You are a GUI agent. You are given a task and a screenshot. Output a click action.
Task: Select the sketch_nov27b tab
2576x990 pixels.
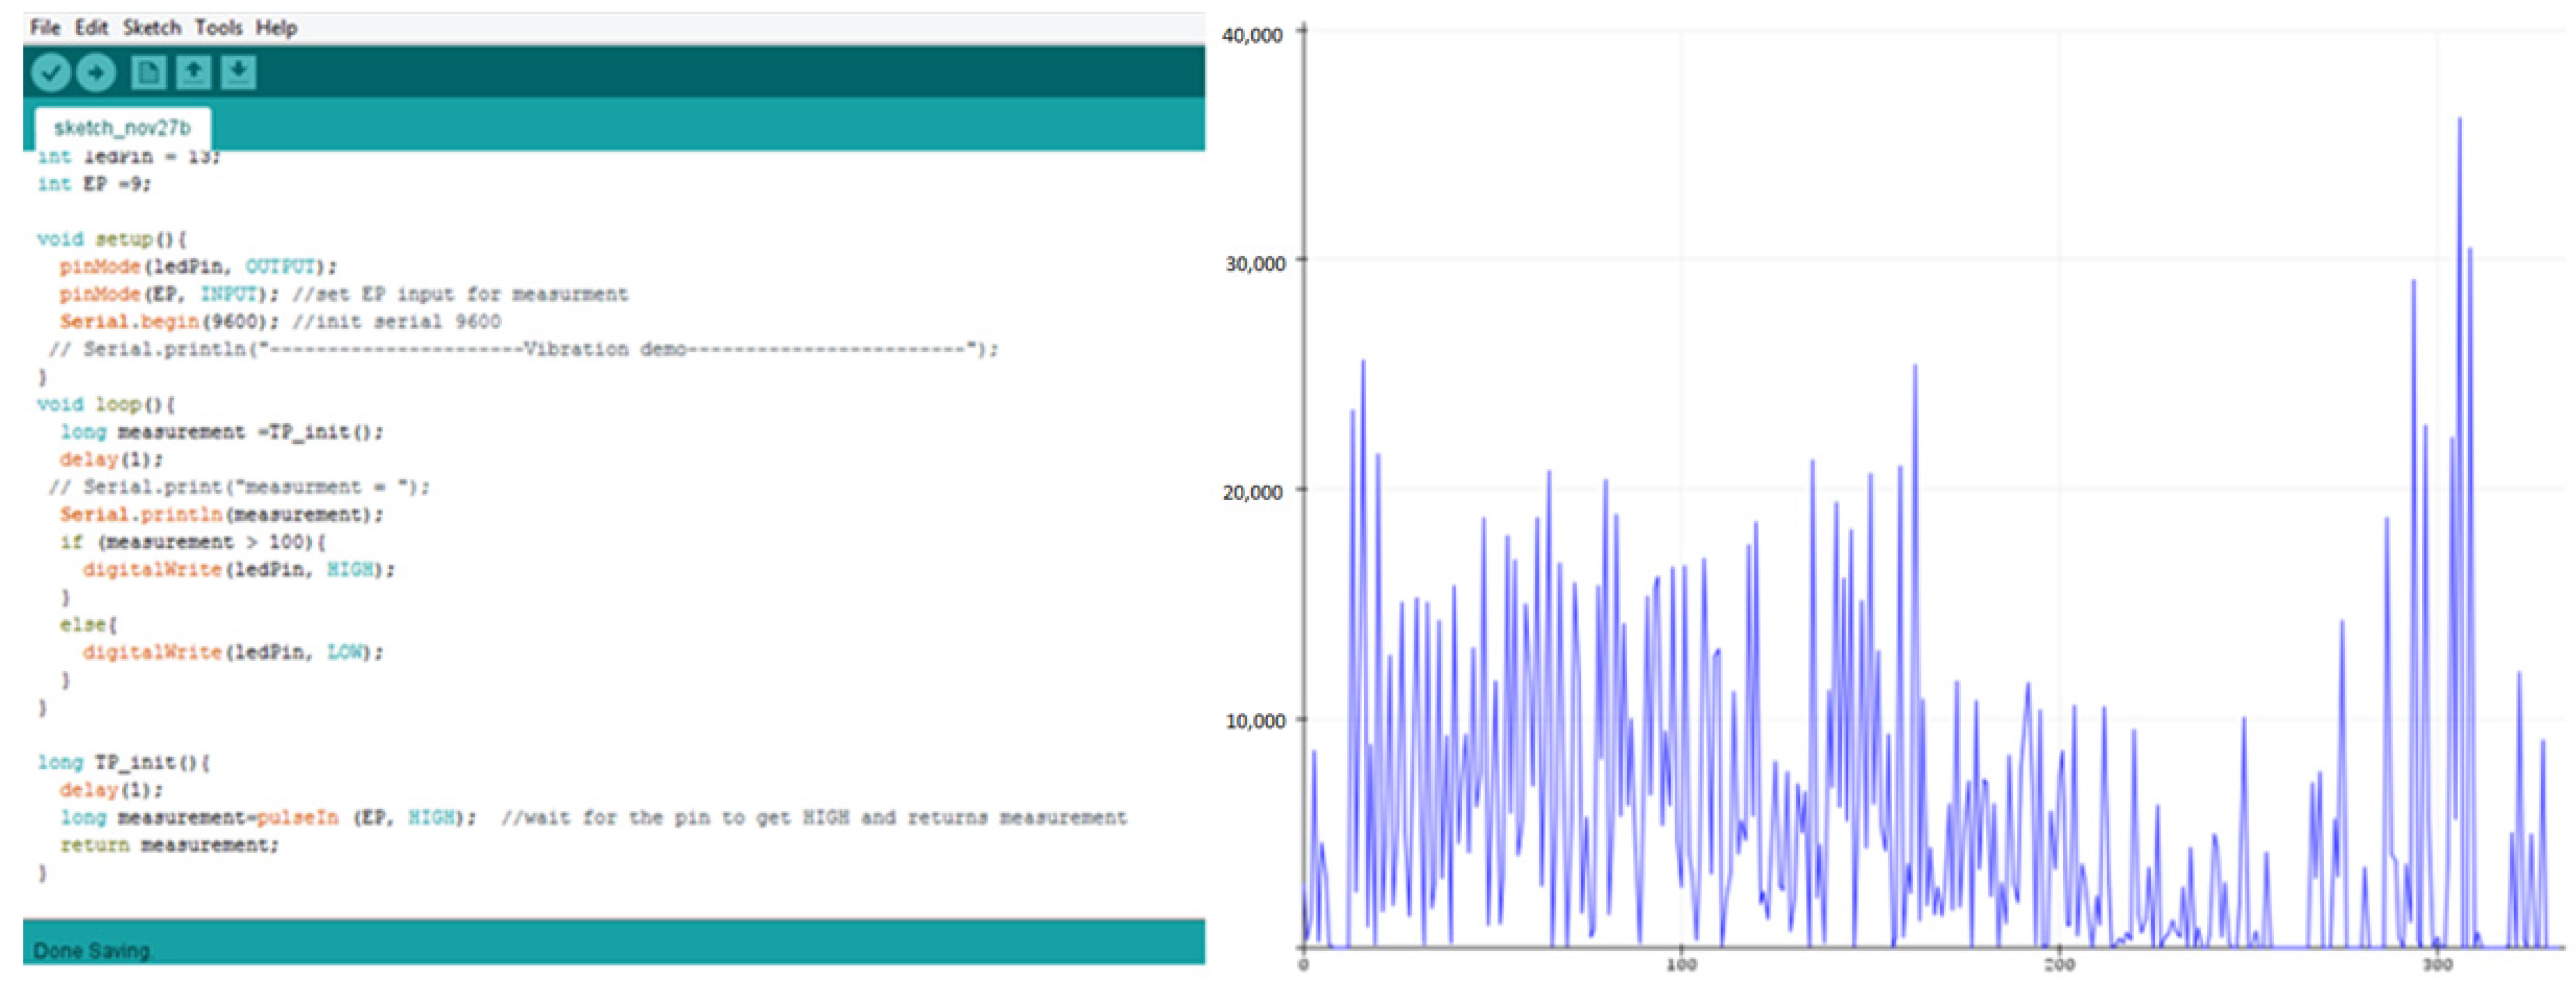tap(122, 128)
